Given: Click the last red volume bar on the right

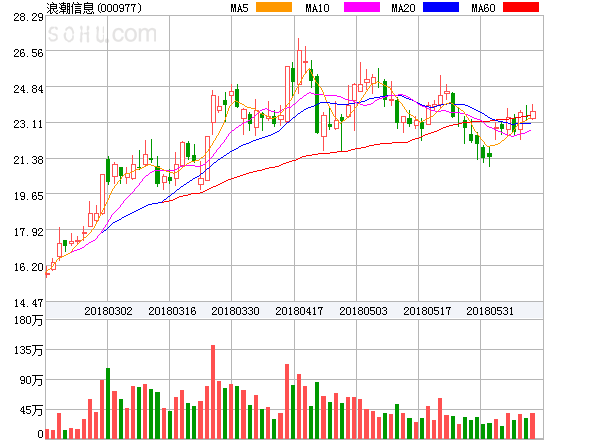Looking at the screenshot, I should [x=532, y=426].
